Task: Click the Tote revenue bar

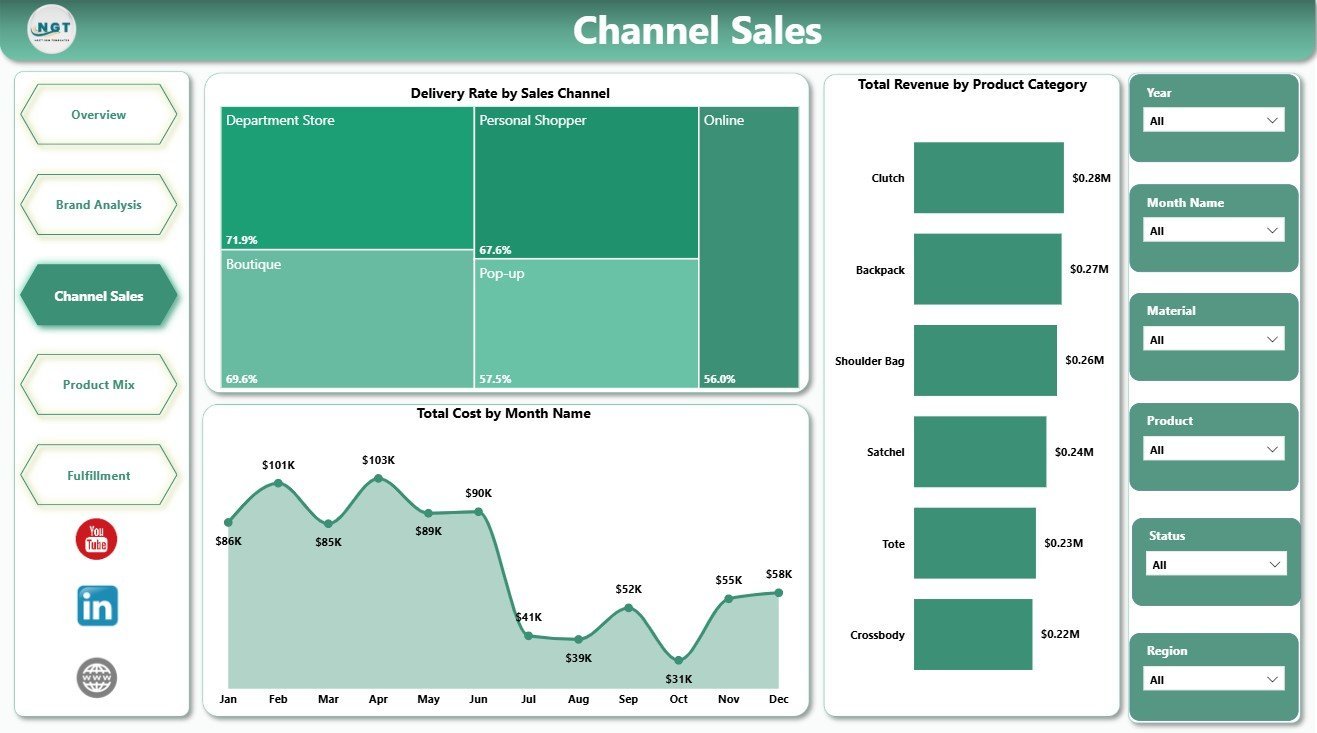Action: point(975,543)
